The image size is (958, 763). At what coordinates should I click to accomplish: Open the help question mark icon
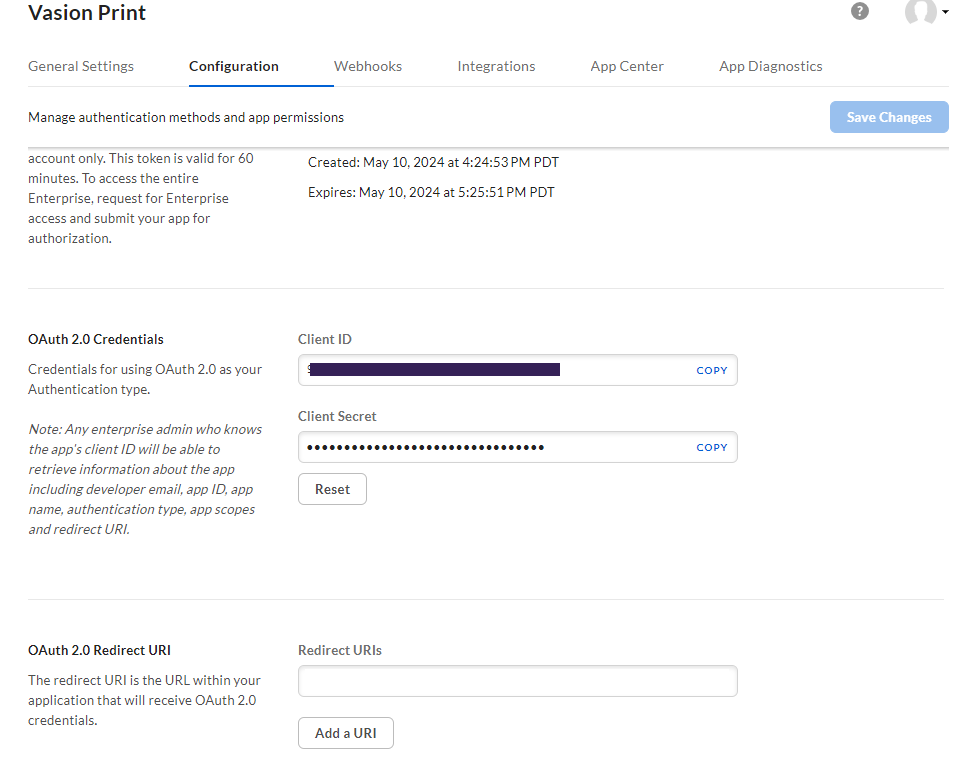pyautogui.click(x=860, y=11)
